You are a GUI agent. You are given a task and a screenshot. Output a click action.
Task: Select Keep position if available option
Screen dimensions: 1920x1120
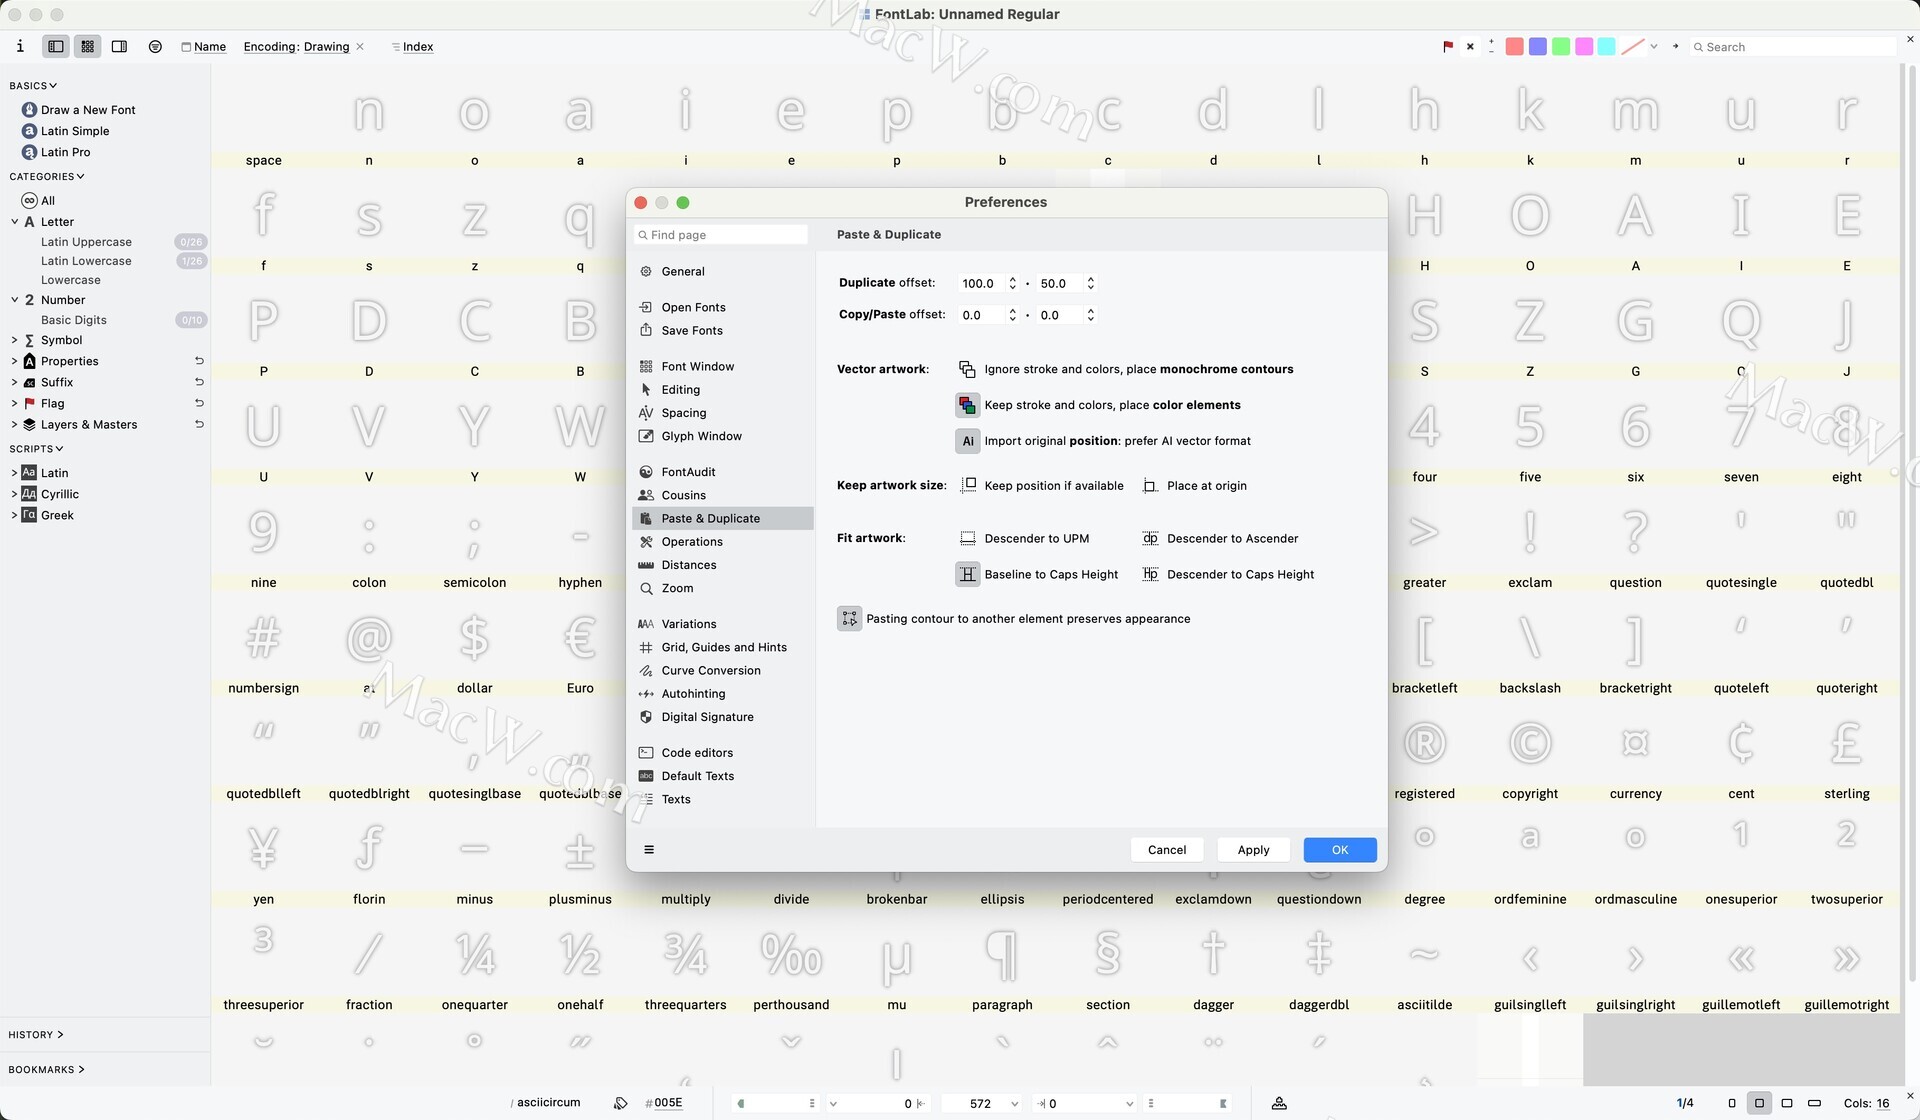[968, 486]
